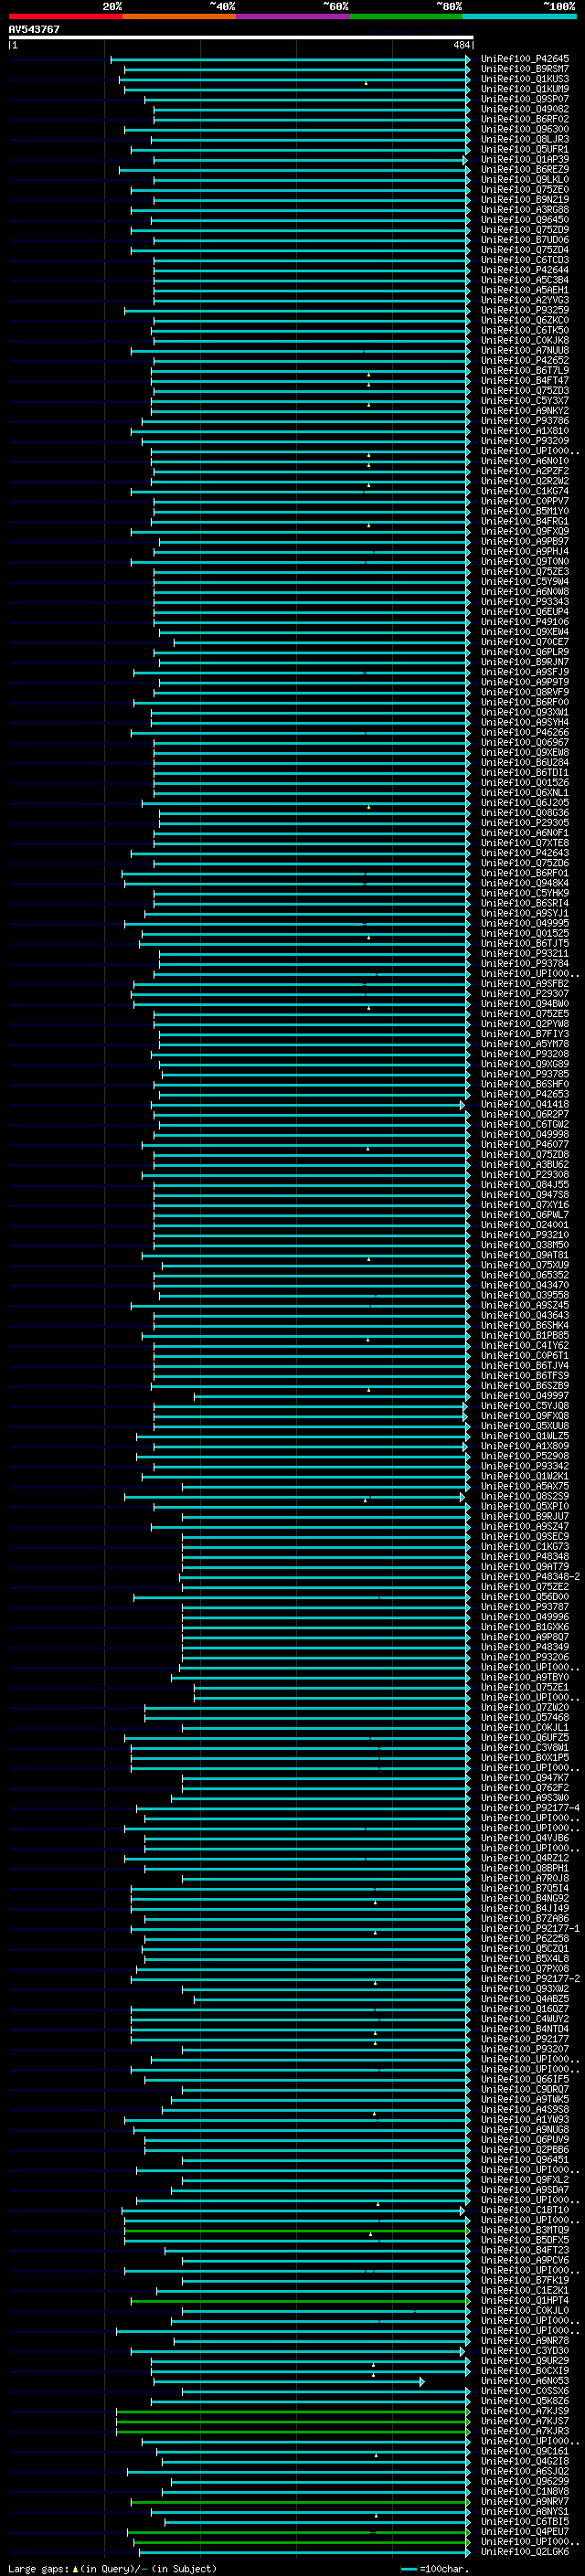Open hit UniRef100_P42645
Screen dimensions: 585x2576
(525, 59)
